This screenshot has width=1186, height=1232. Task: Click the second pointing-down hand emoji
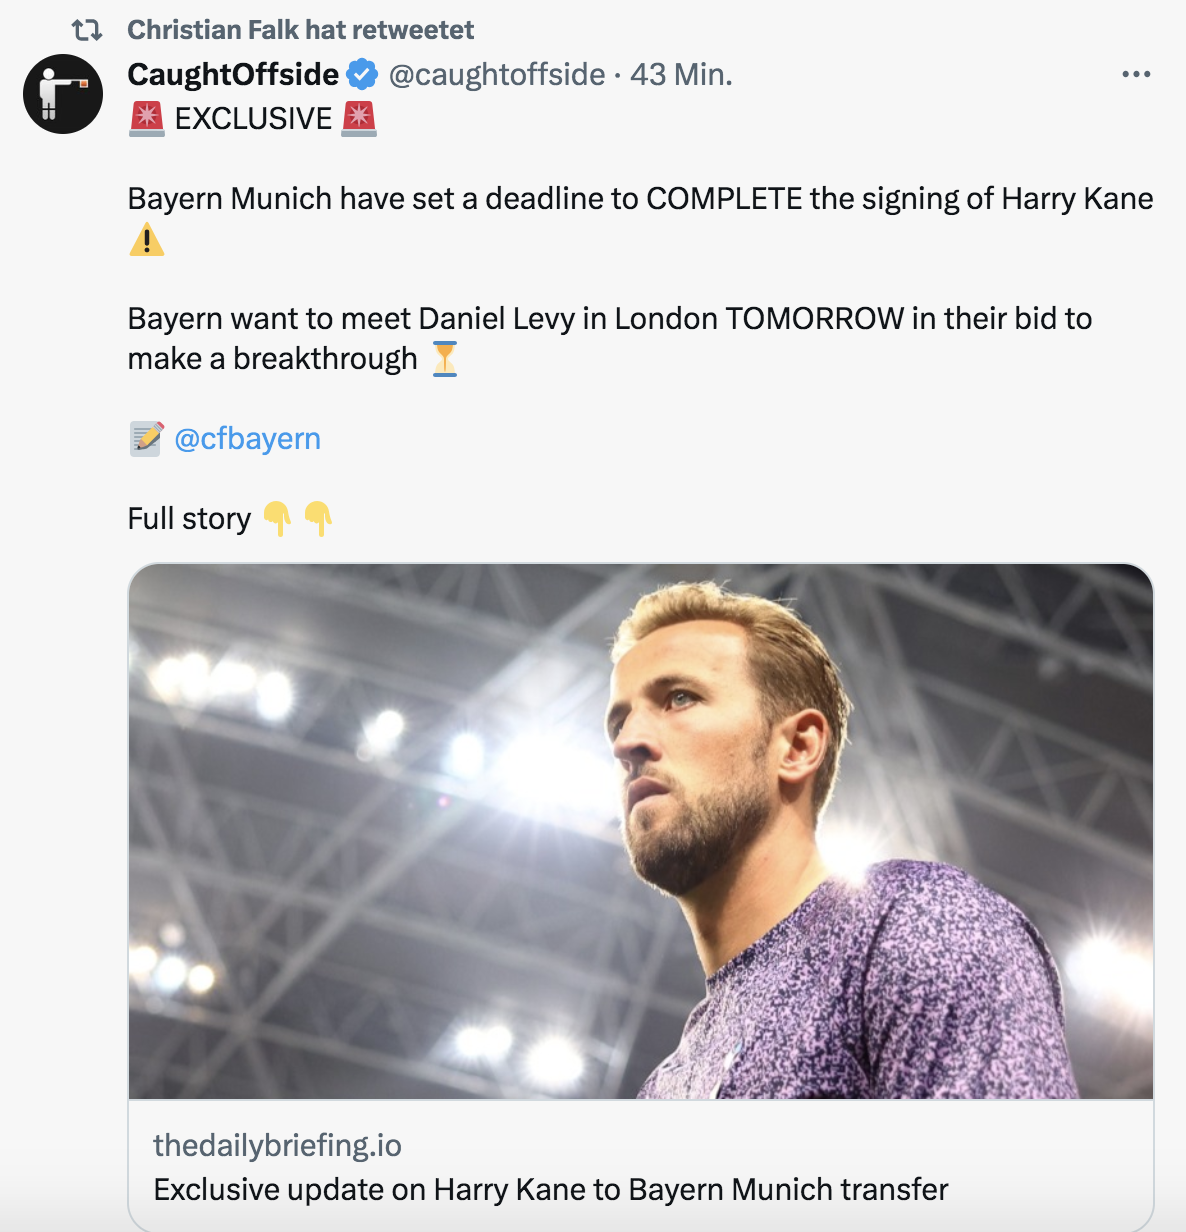(x=318, y=518)
